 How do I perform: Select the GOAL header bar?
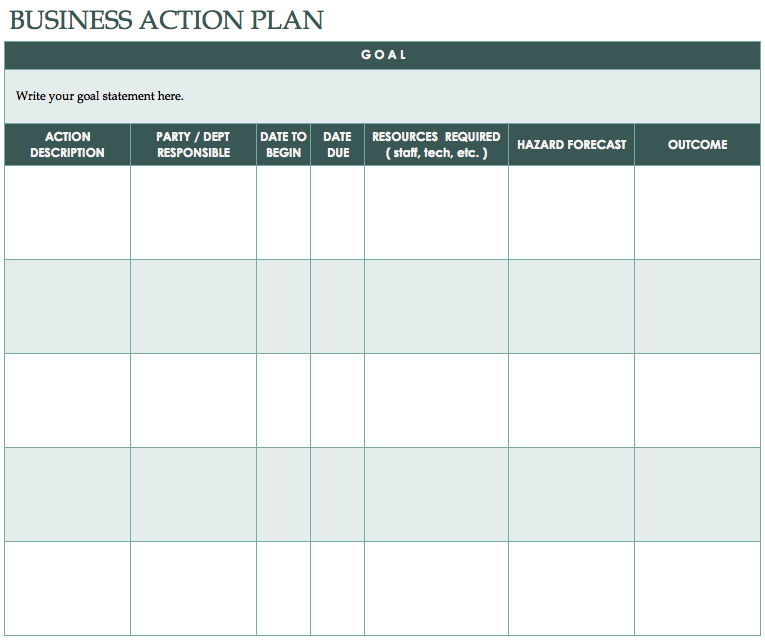click(x=383, y=55)
